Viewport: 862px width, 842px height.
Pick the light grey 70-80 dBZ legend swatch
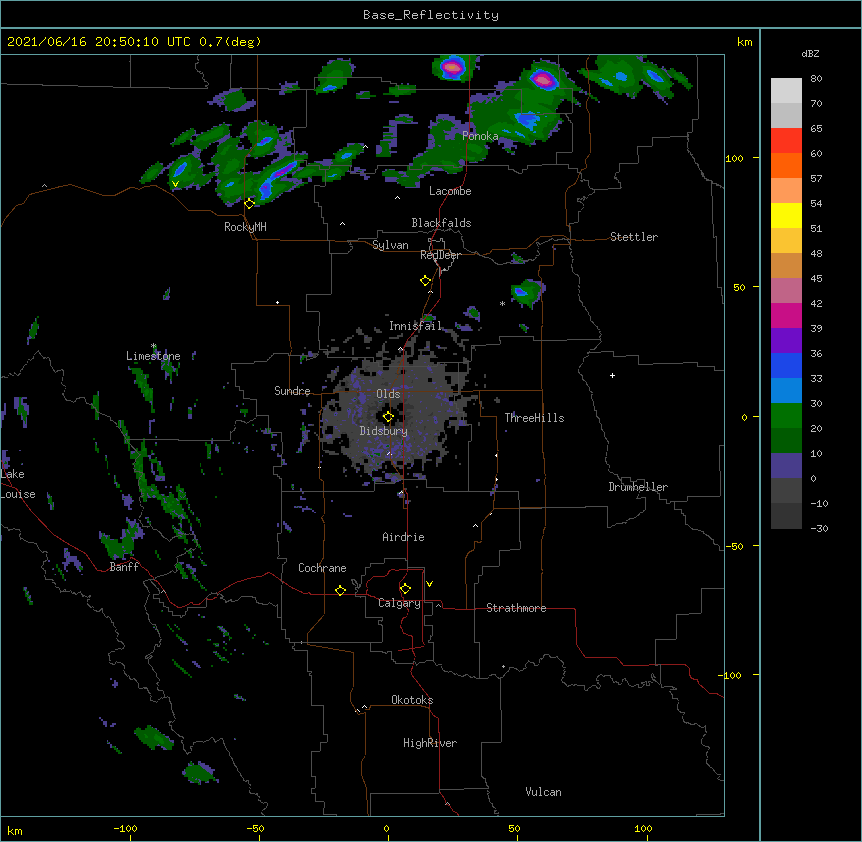tap(786, 91)
